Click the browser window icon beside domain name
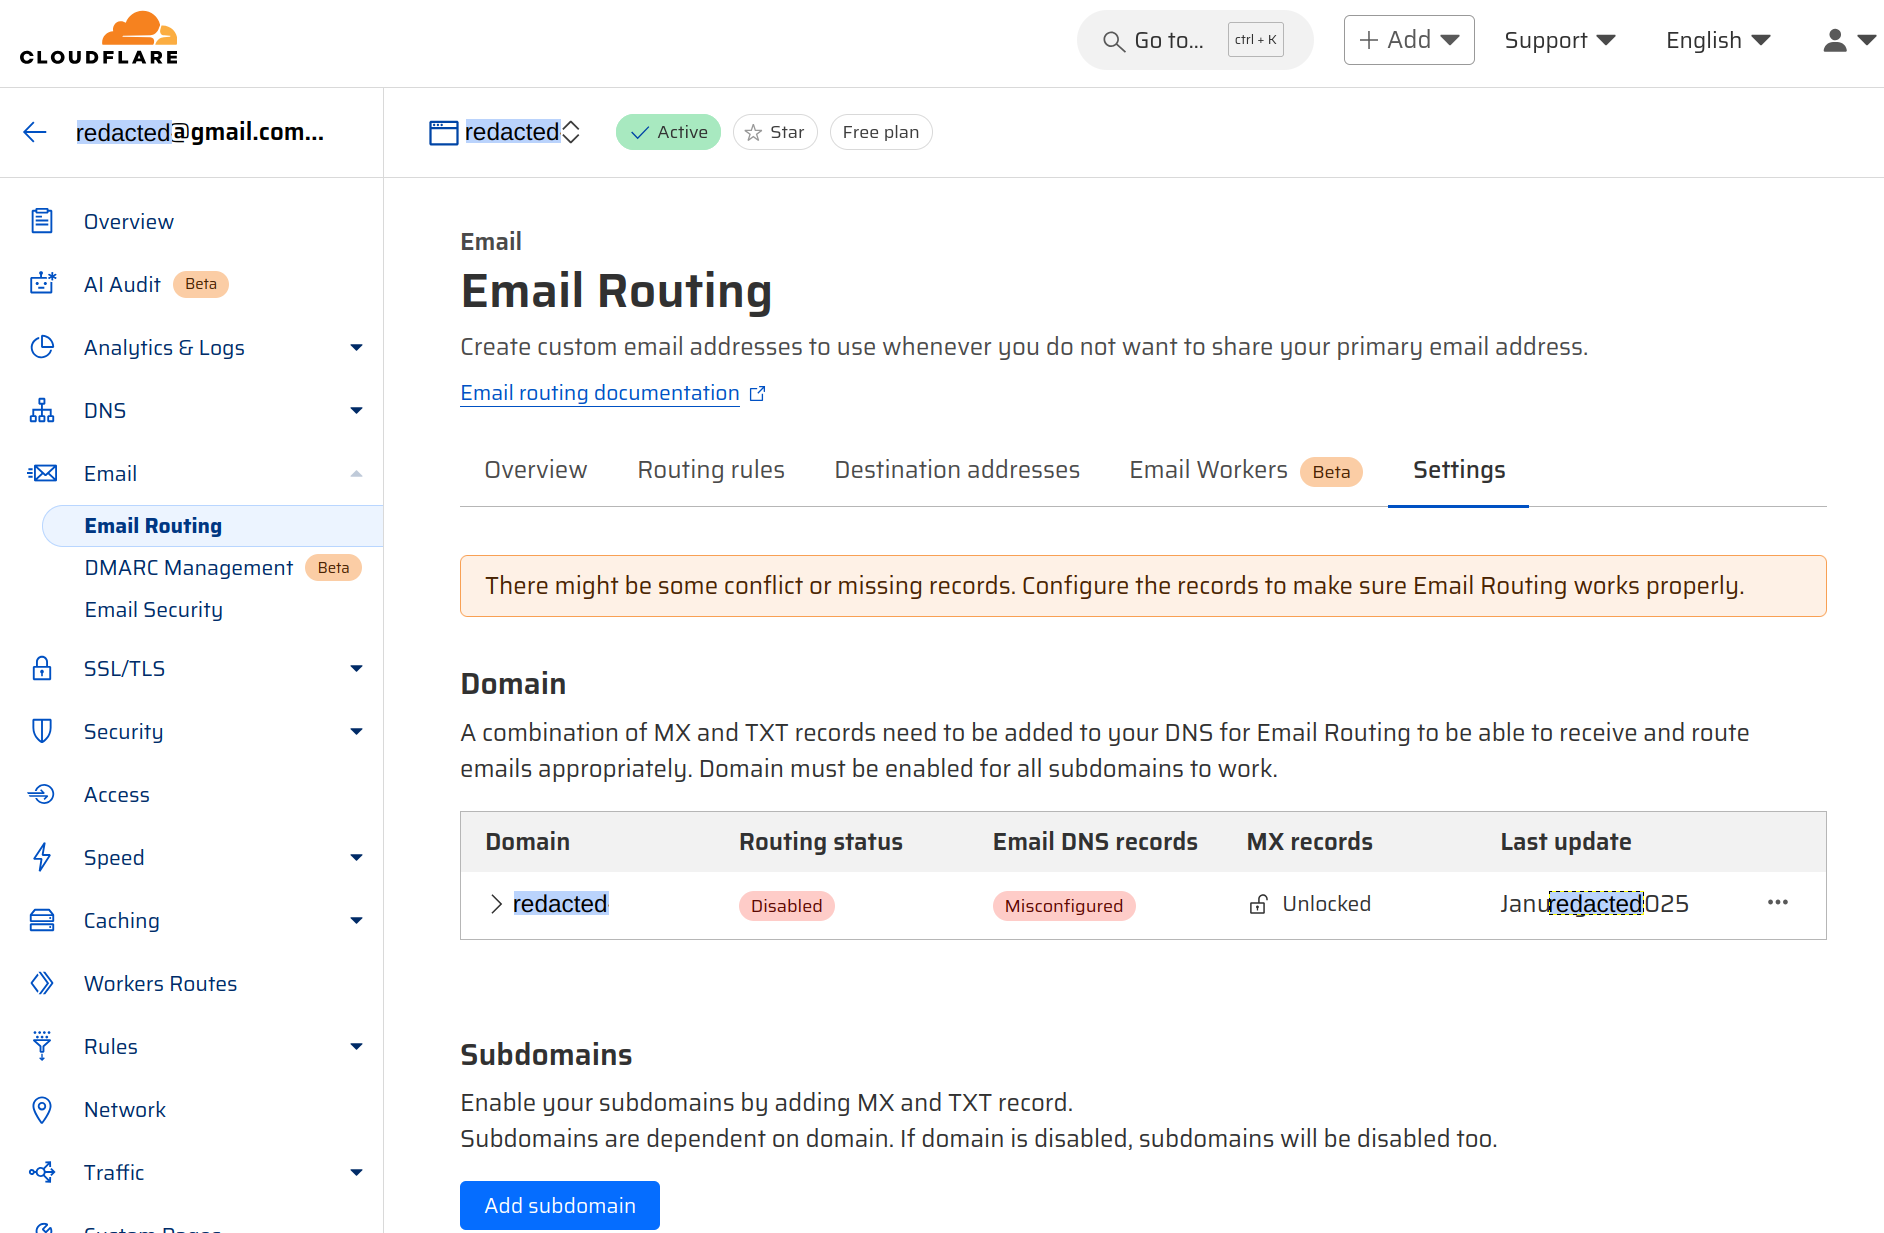The width and height of the screenshot is (1884, 1233). [443, 132]
